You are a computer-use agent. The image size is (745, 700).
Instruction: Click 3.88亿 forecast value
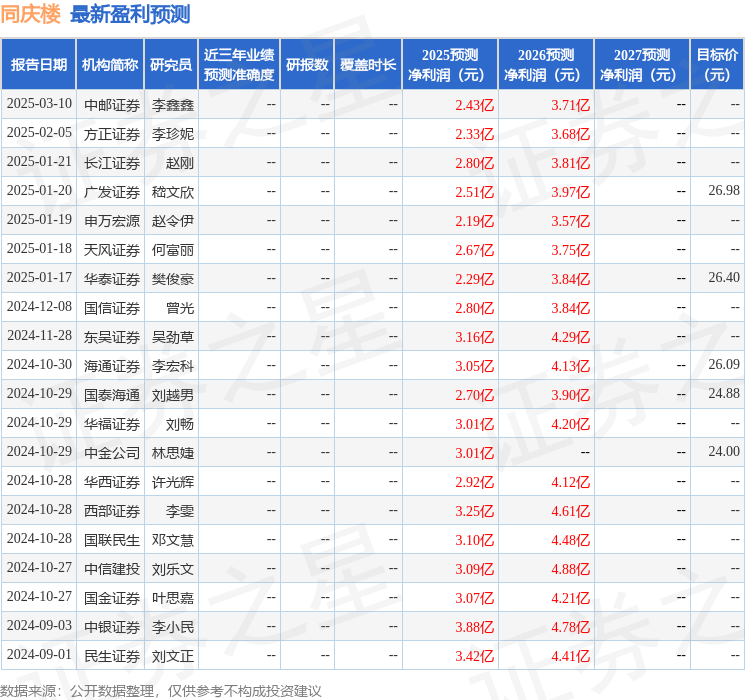click(475, 627)
